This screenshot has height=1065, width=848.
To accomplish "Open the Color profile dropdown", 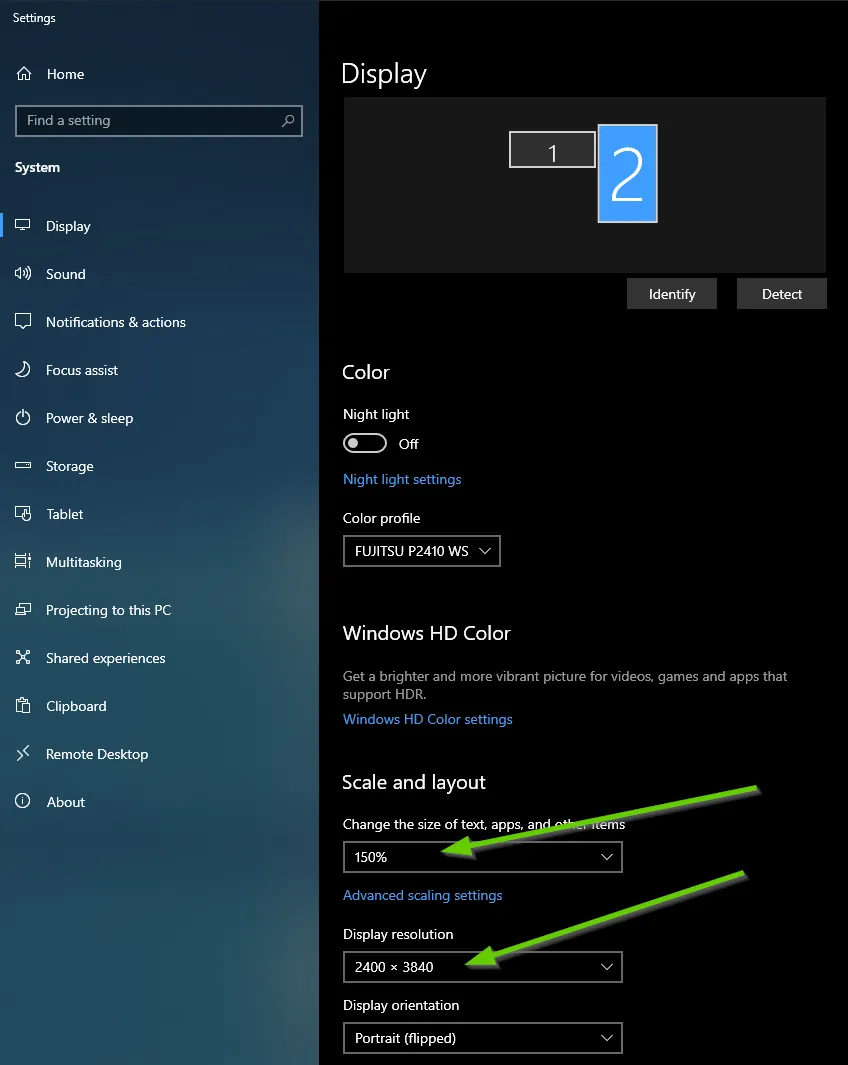I will pos(421,551).
